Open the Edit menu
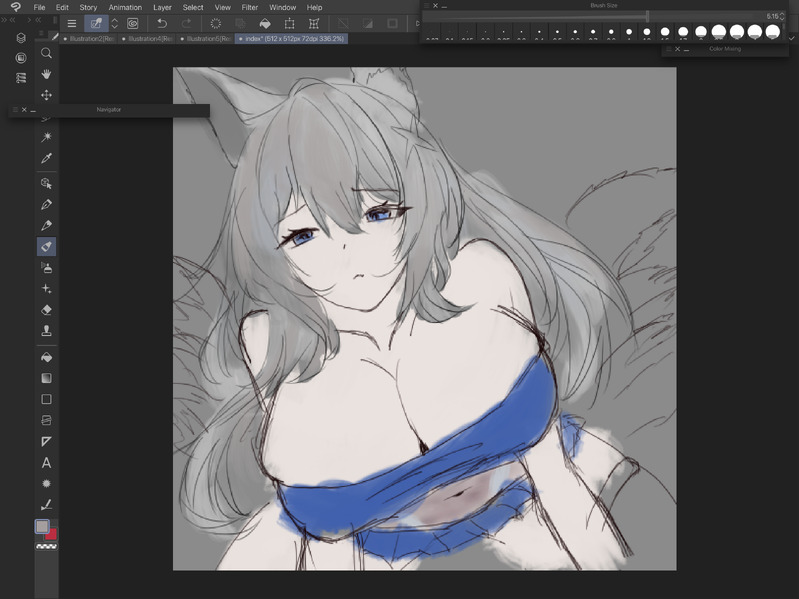Viewport: 799px width, 599px height. (x=62, y=8)
